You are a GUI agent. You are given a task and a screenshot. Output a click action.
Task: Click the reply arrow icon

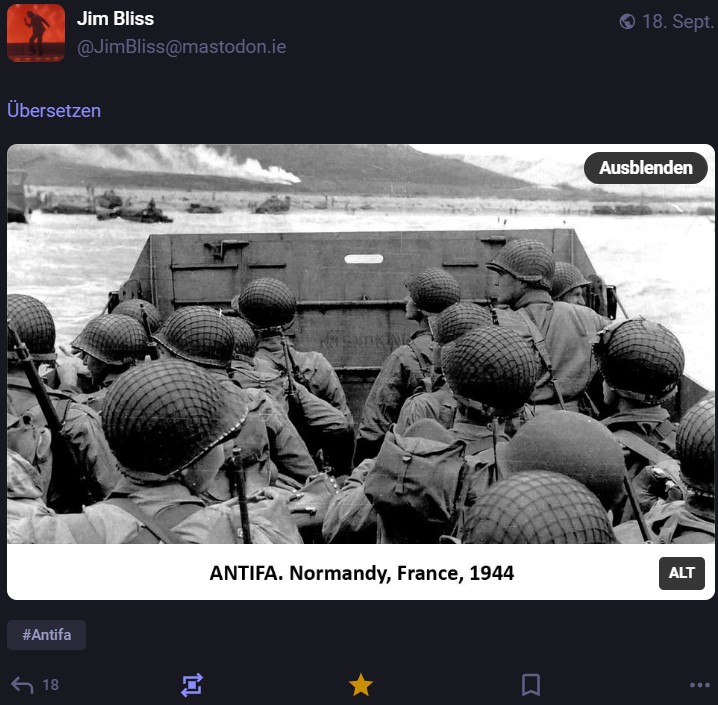tap(22, 685)
